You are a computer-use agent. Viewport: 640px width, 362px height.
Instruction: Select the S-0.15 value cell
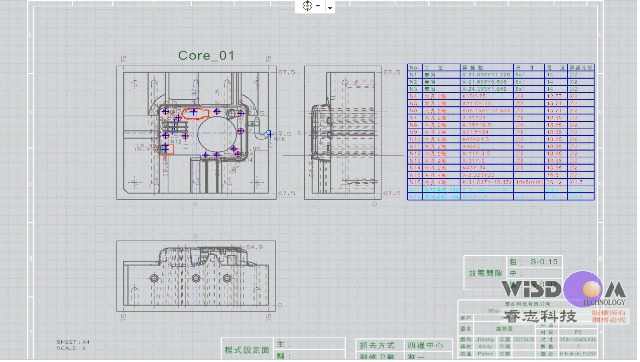click(535, 262)
